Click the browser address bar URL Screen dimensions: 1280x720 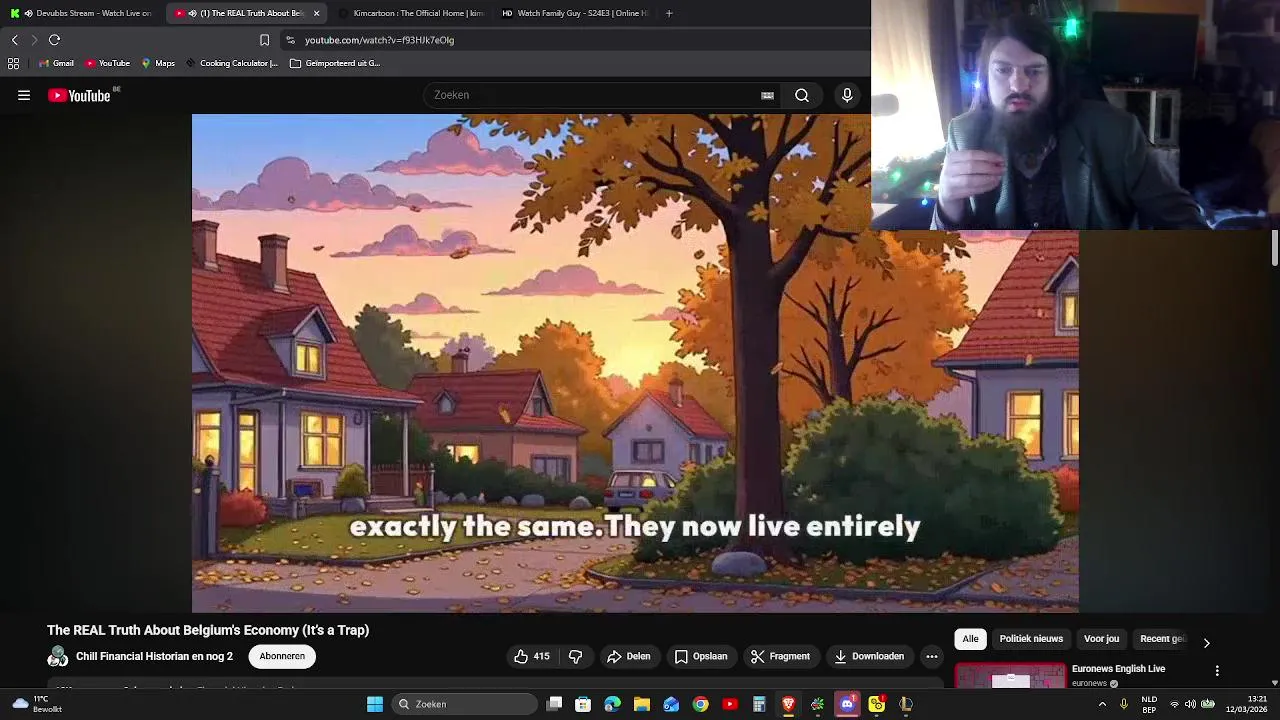[x=379, y=40]
